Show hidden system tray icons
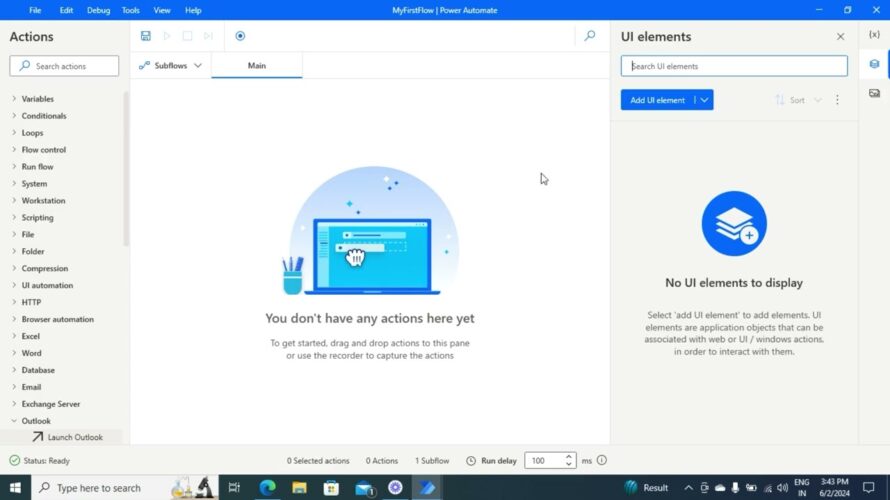This screenshot has height=500, width=890. point(688,488)
